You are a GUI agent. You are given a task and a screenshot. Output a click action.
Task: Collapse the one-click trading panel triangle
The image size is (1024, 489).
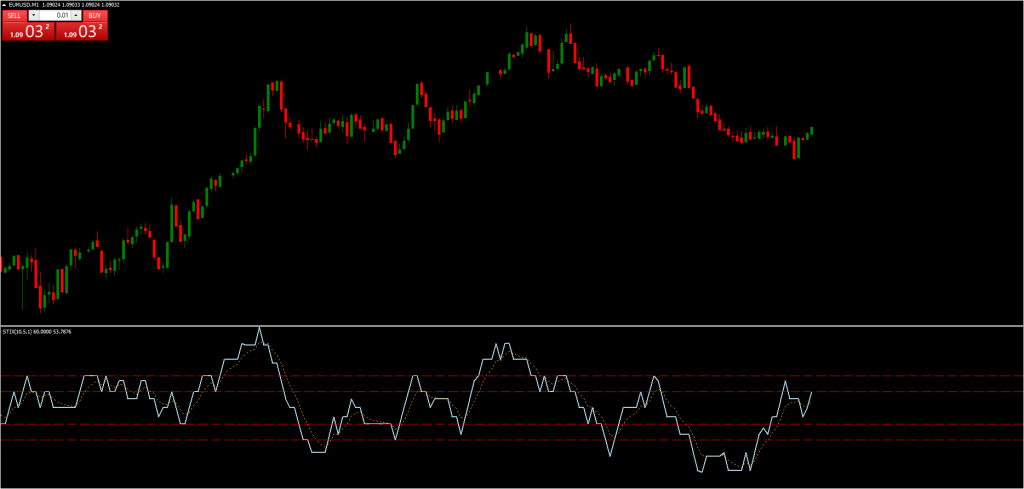4,5
